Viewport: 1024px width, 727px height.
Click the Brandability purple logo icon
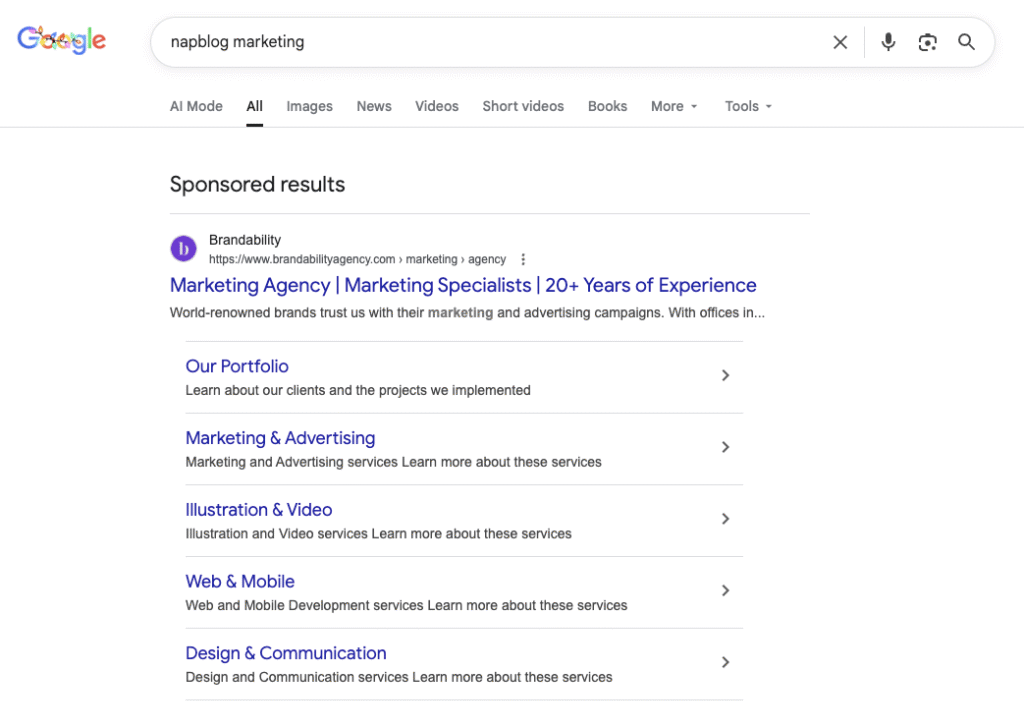(183, 249)
